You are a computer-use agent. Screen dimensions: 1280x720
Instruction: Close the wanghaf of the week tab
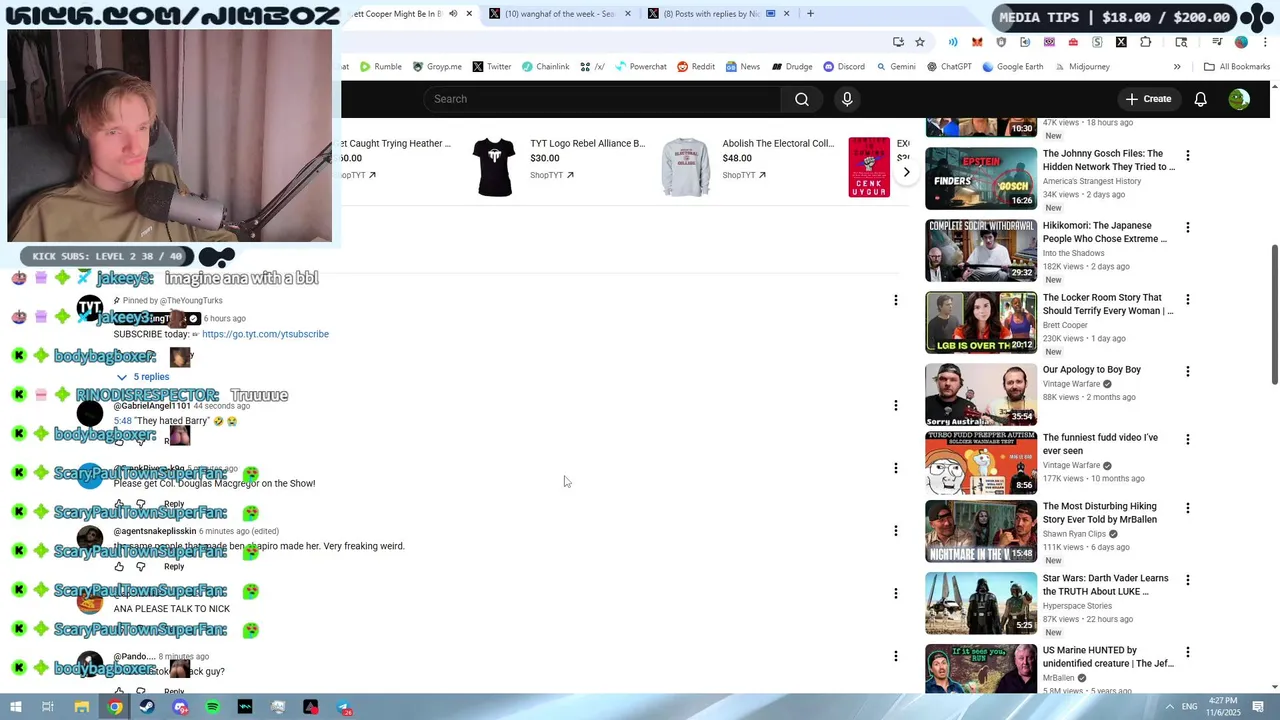tap(628, 14)
